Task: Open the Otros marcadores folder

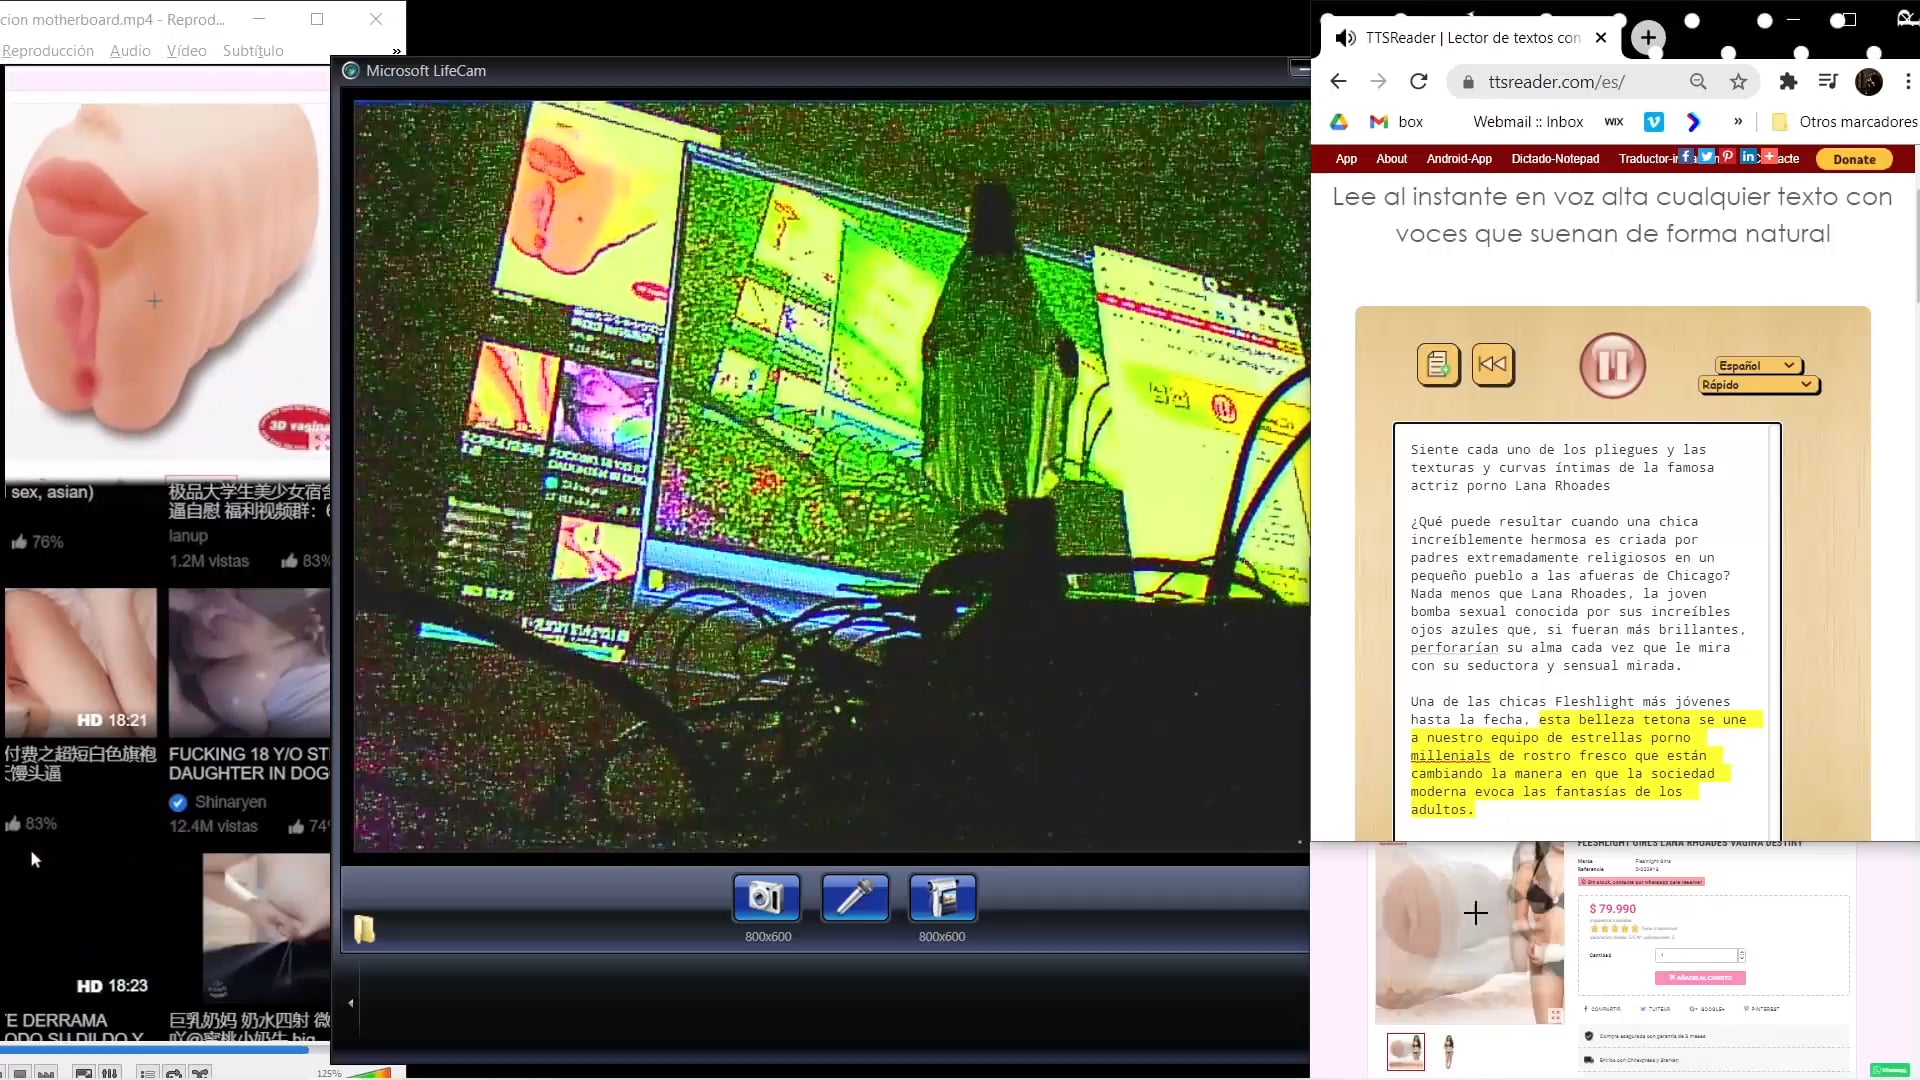Action: 1845,122
